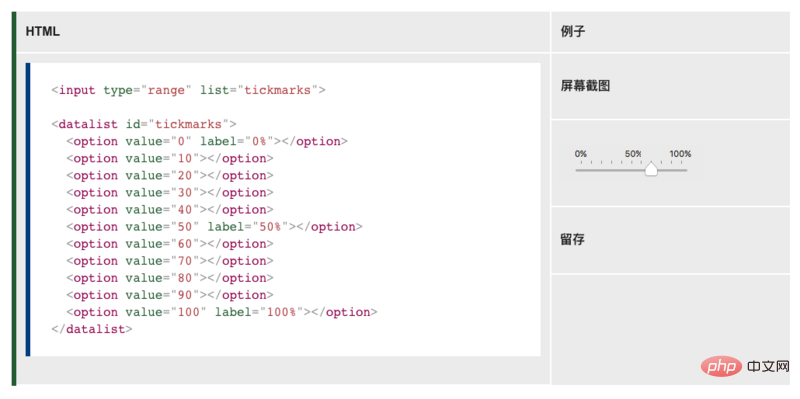Click the option value 100 label line
The width and height of the screenshot is (800, 399).
coord(222,312)
